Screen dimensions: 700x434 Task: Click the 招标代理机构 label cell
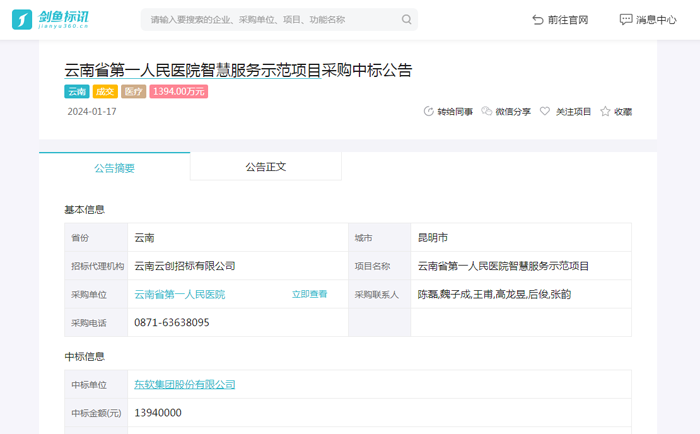(x=96, y=266)
